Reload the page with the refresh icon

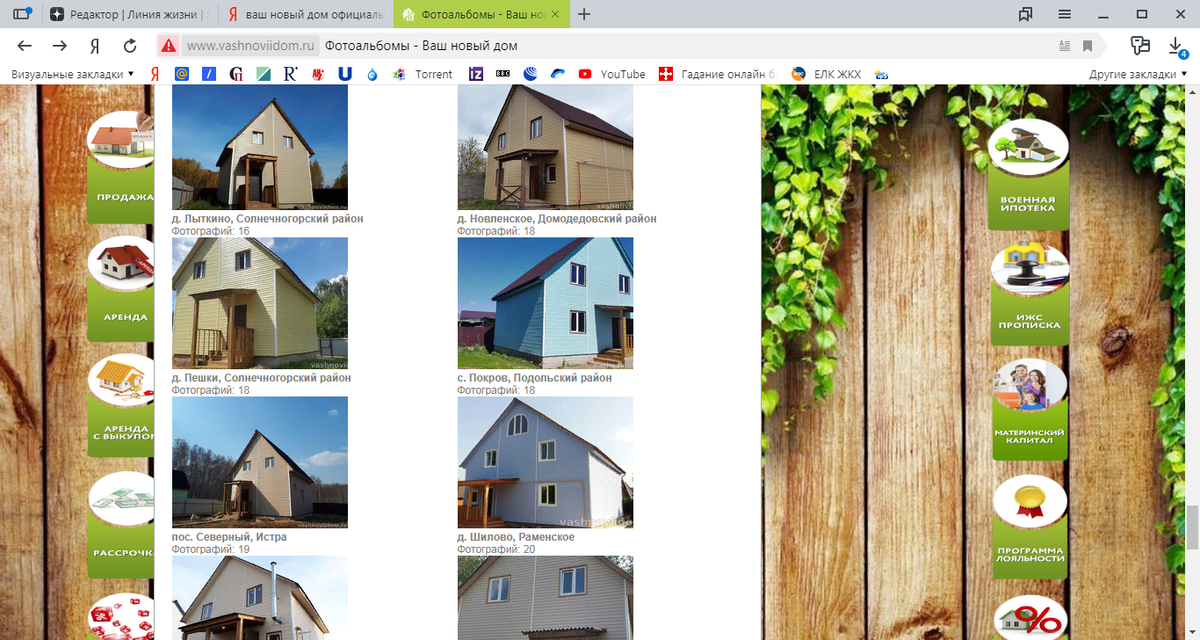[130, 46]
